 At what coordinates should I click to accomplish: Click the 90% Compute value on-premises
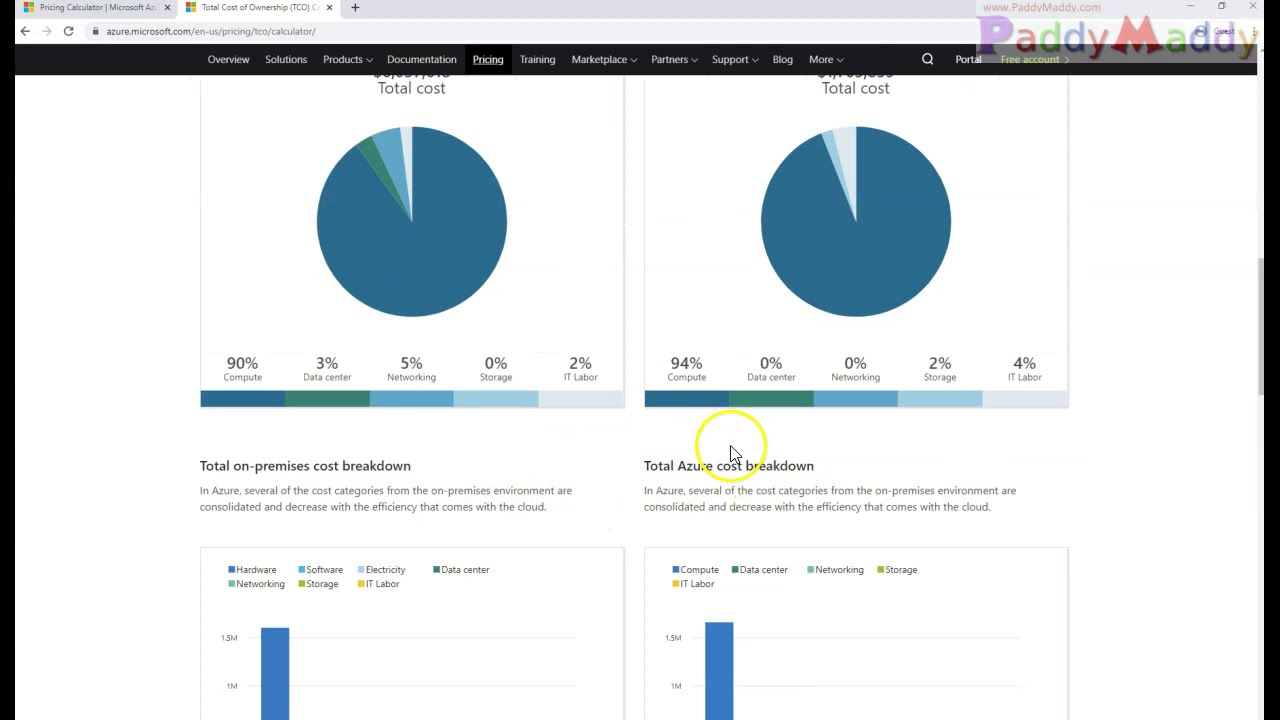242,363
